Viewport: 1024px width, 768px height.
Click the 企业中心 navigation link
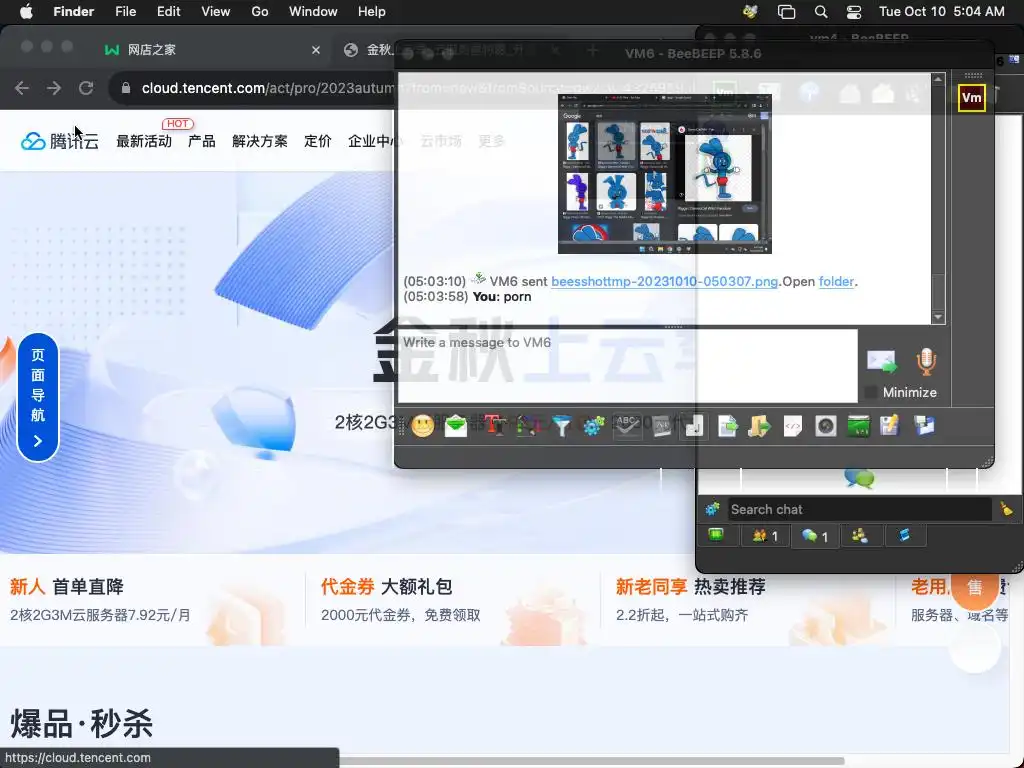tap(374, 141)
